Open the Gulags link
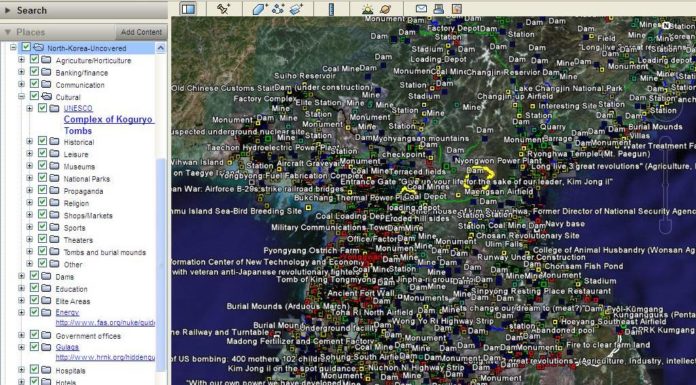The height and width of the screenshot is (385, 696). point(67,347)
